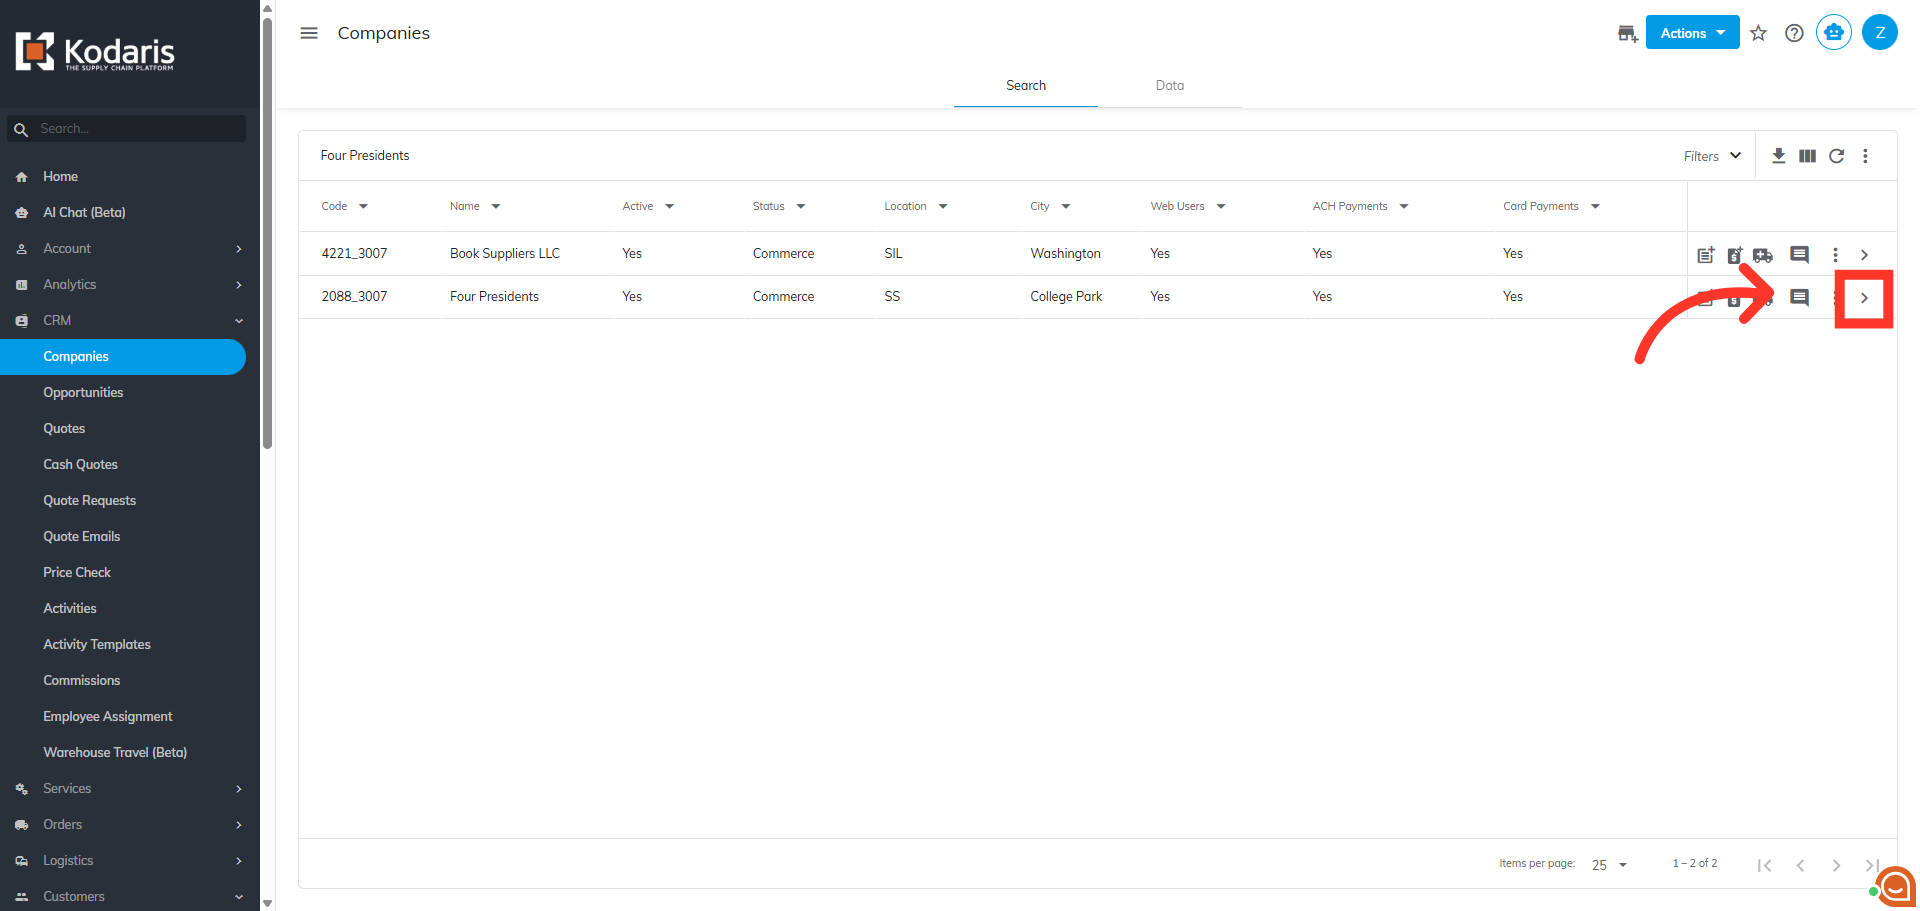
Task: Open the Web Users column filter arrow
Action: (1221, 207)
